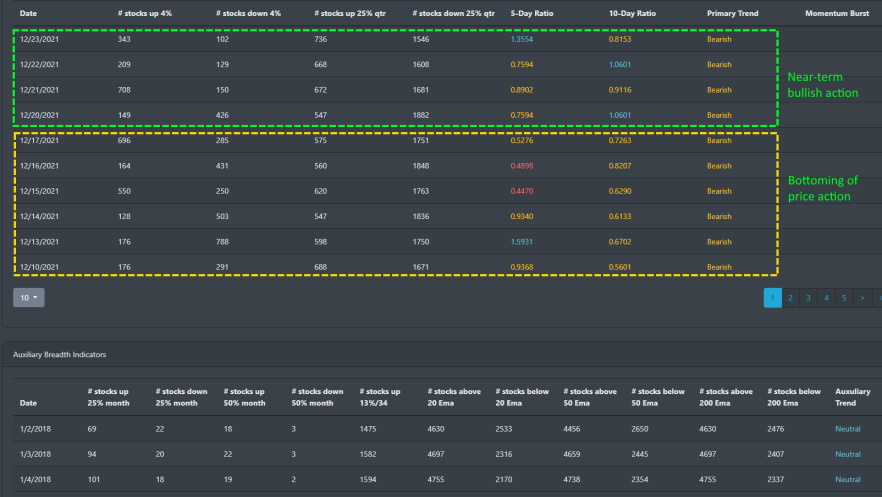Click 5-Day Ratio value 0.8902
The width and height of the screenshot is (882, 497).
(x=521, y=89)
